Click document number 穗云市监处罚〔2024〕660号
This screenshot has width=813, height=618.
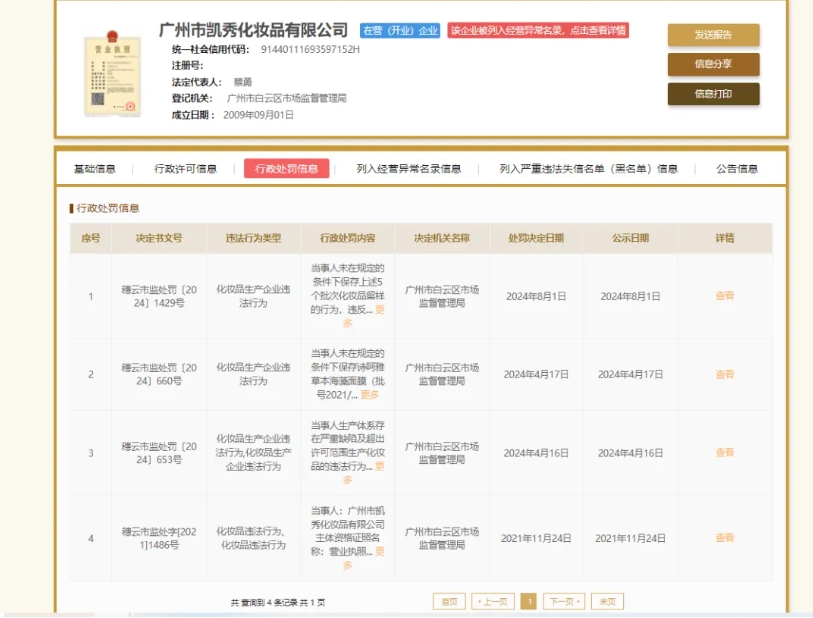(x=159, y=374)
